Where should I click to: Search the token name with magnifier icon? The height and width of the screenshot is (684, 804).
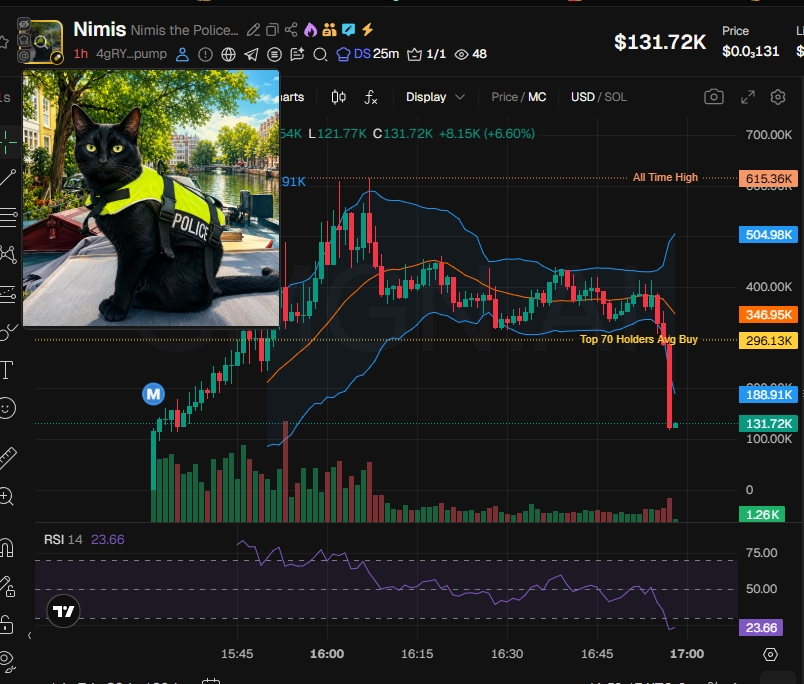click(320, 54)
